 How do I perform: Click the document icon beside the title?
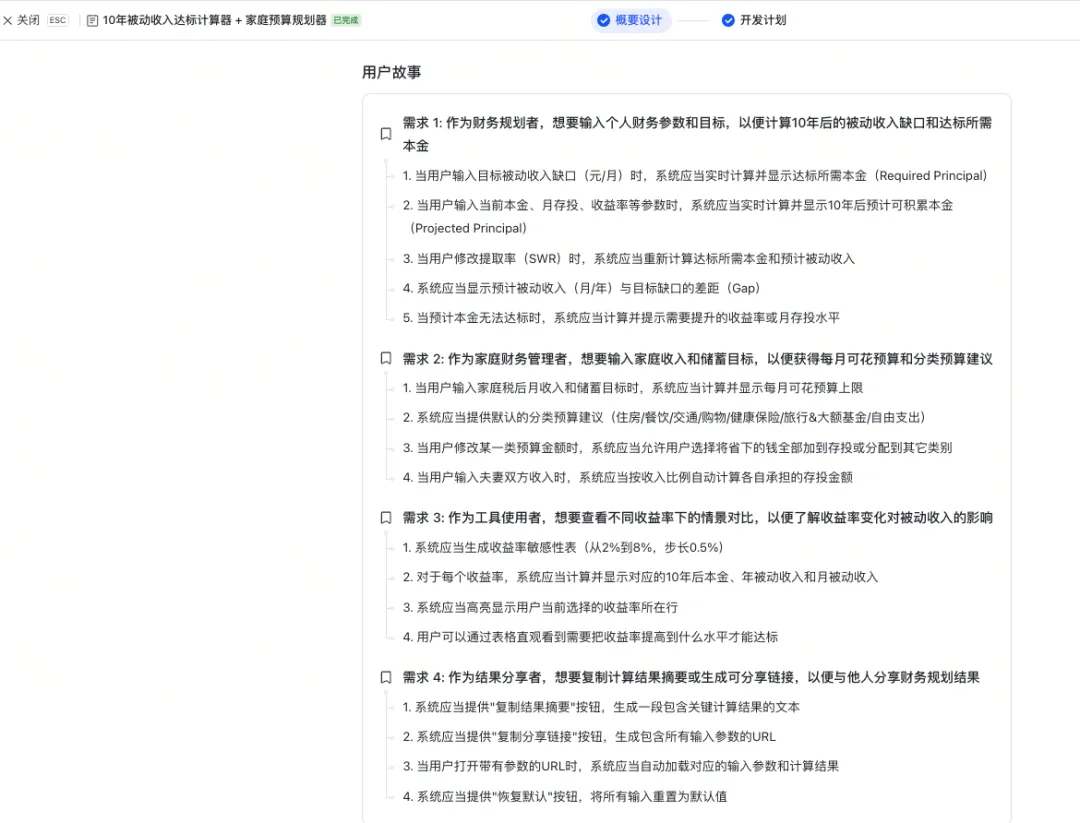coord(92,21)
